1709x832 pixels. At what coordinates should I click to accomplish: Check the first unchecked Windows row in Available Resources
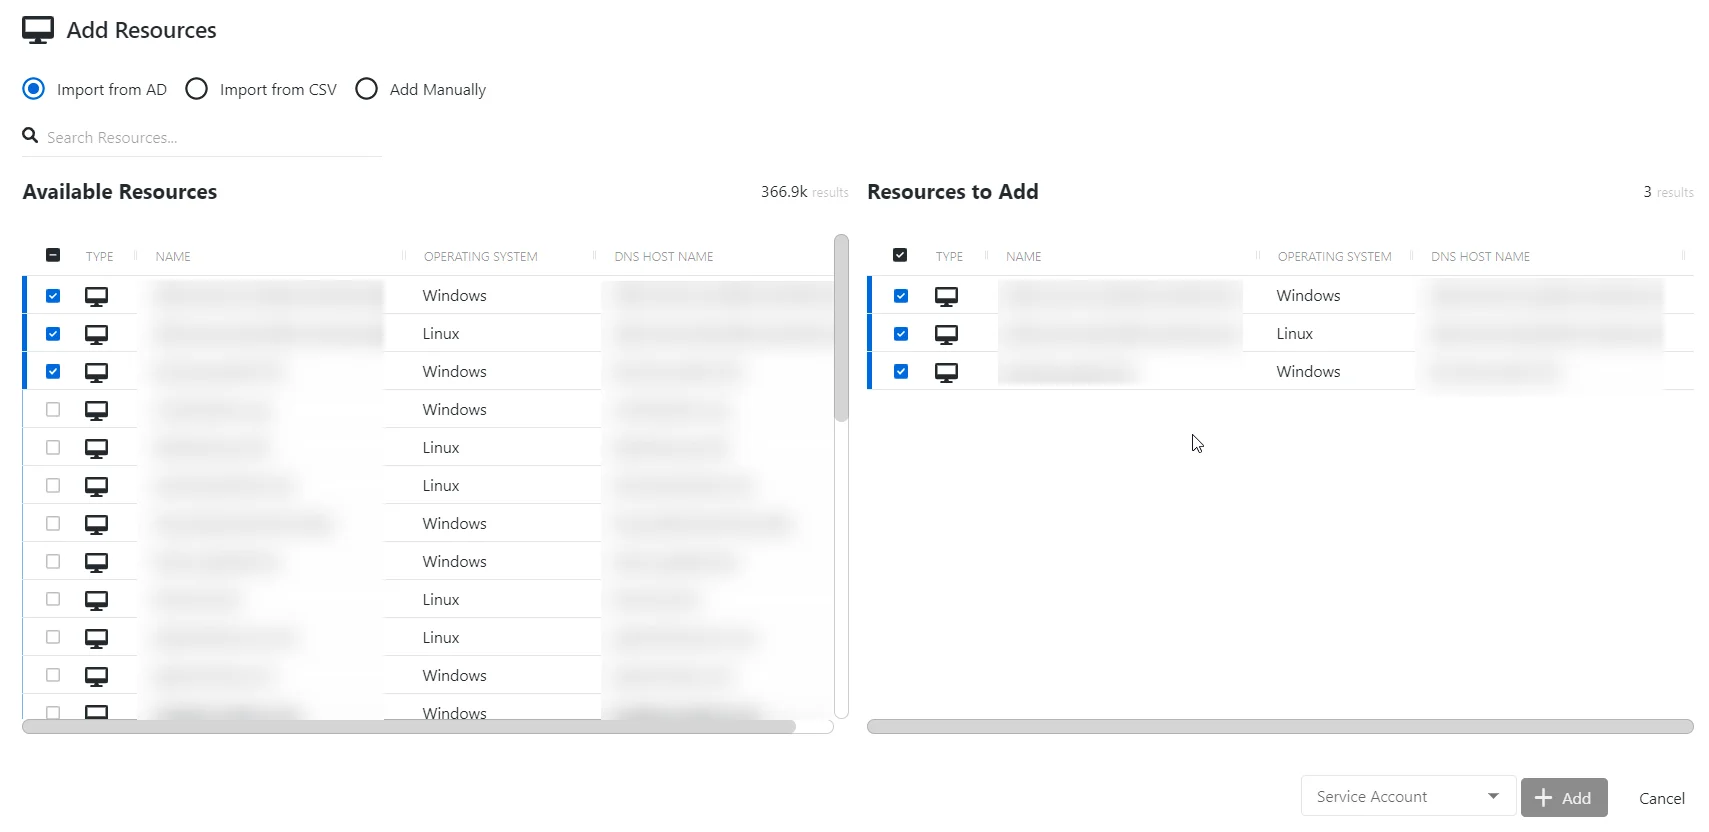tap(53, 409)
